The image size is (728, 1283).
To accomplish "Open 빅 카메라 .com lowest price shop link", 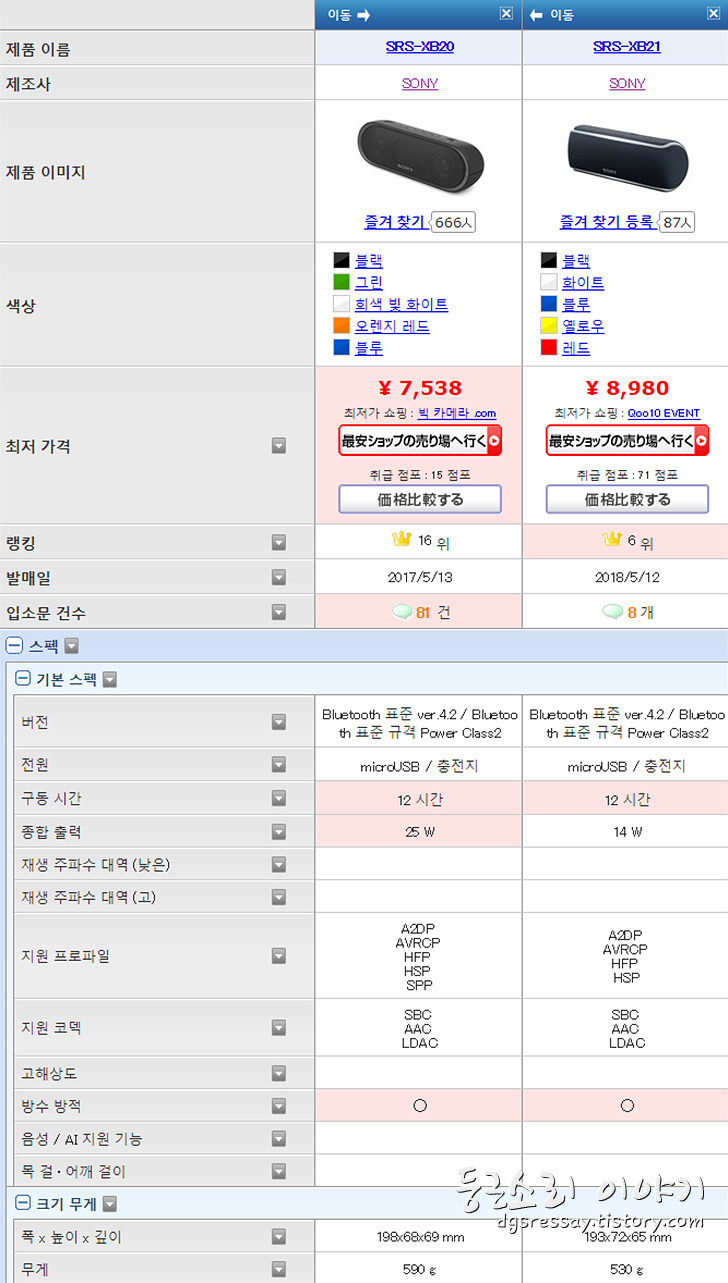I will [x=457, y=413].
